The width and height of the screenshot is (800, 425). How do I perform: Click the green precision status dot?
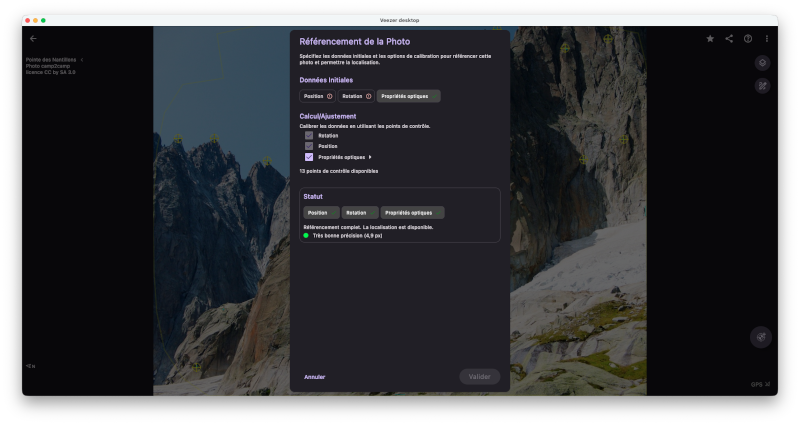(x=306, y=236)
